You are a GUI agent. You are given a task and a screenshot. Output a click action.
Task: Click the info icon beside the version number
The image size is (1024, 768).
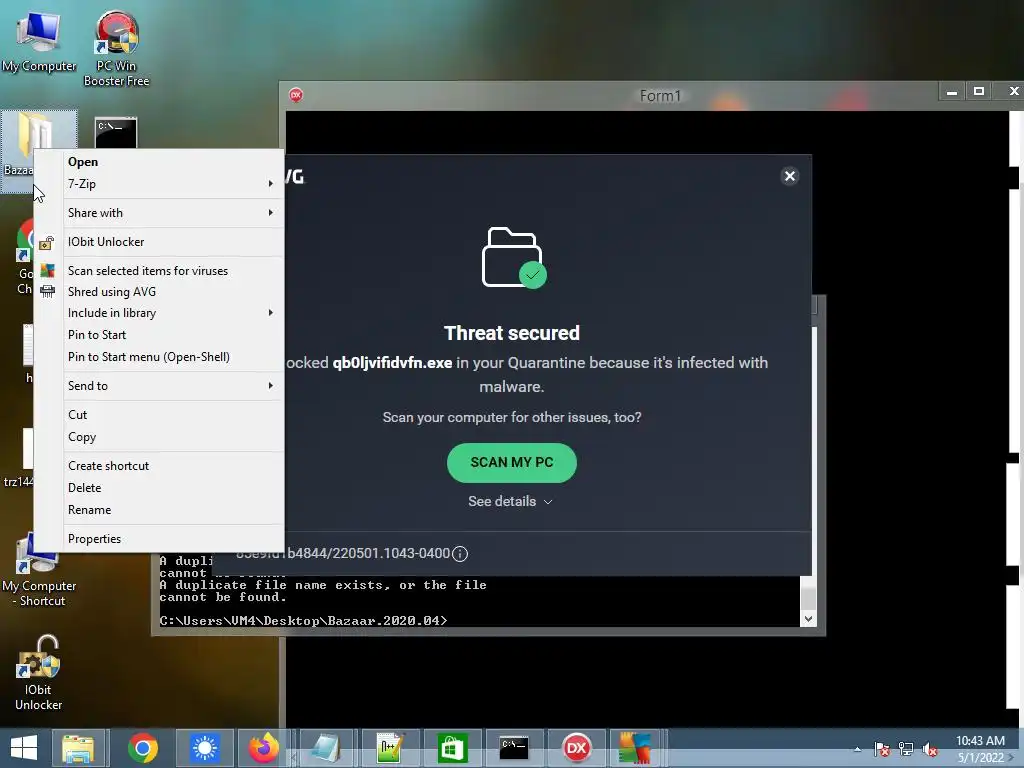(460, 554)
